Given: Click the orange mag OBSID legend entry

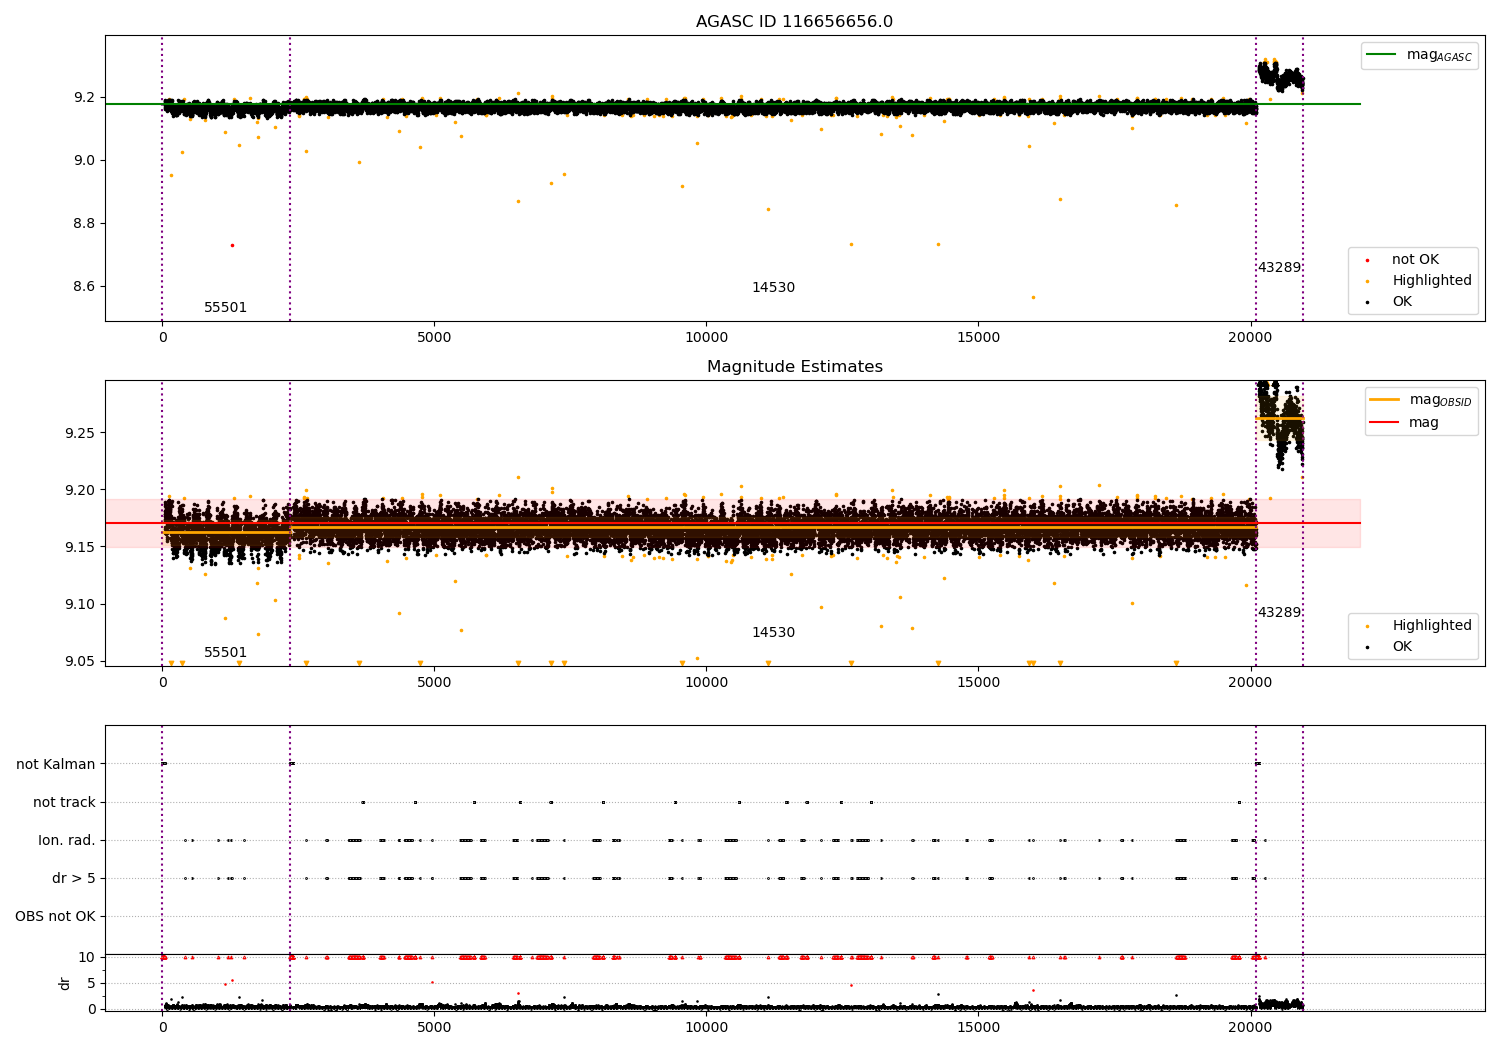Looking at the screenshot, I should [x=1421, y=400].
